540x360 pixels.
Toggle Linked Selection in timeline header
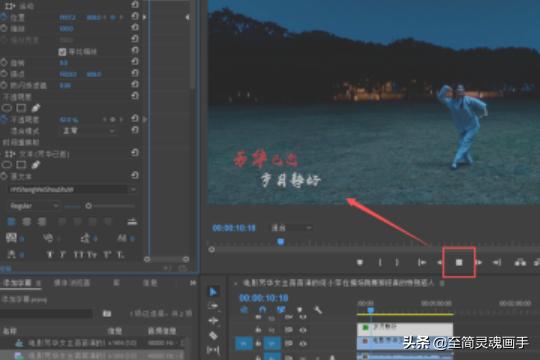pos(281,310)
